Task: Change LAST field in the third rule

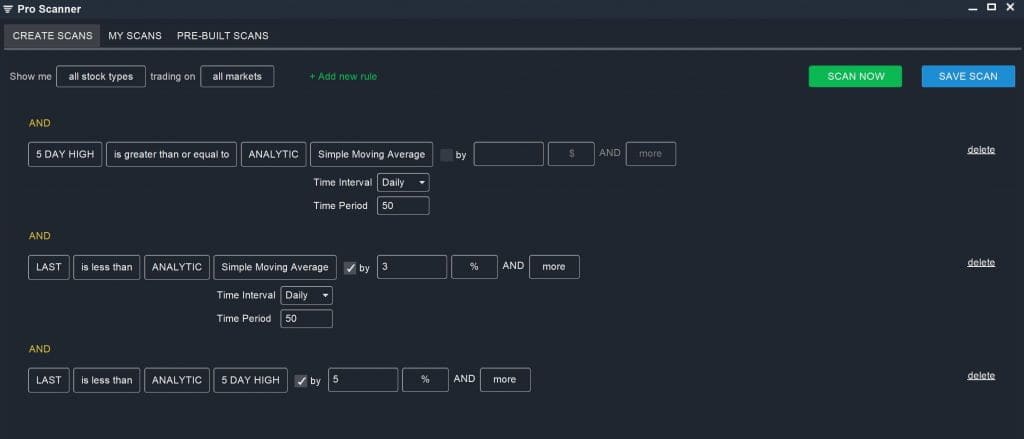Action: point(49,380)
